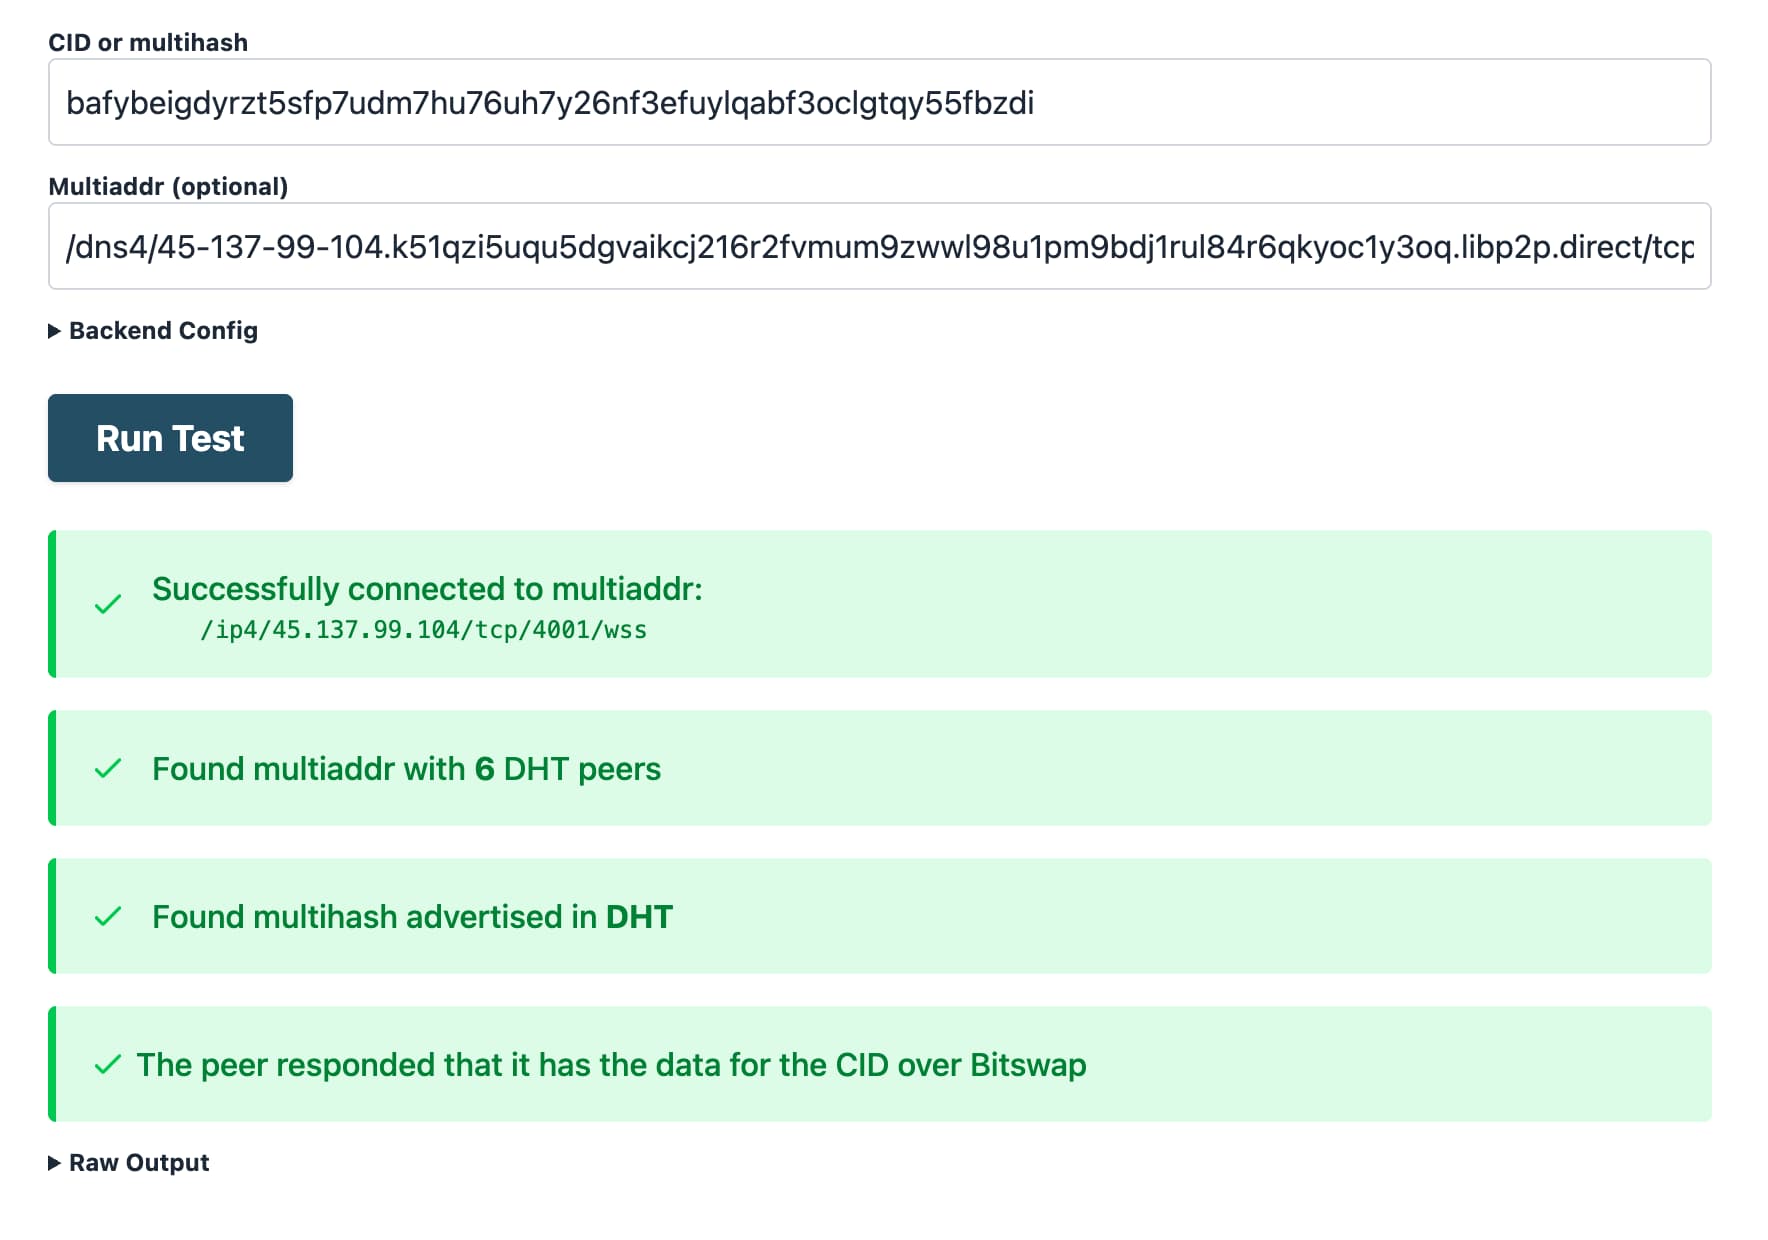
Task: Click the green check next to DHT peers result
Action: (107, 768)
